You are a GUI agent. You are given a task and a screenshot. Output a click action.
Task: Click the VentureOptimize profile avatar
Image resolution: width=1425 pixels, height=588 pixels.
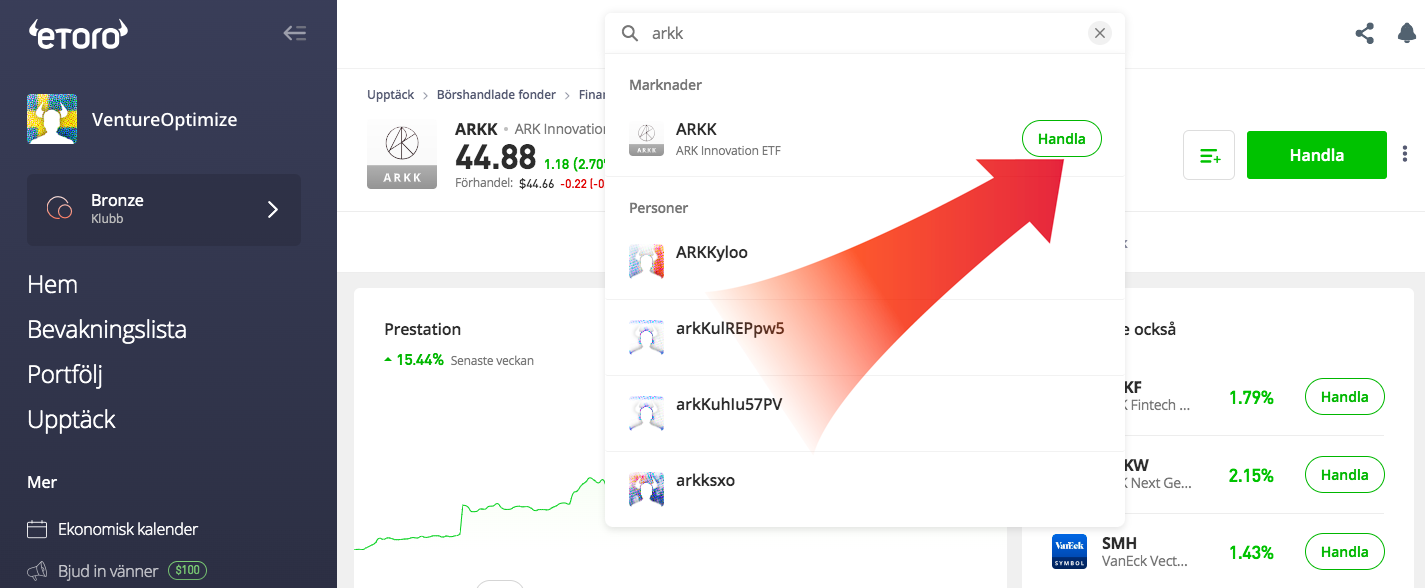tap(52, 120)
